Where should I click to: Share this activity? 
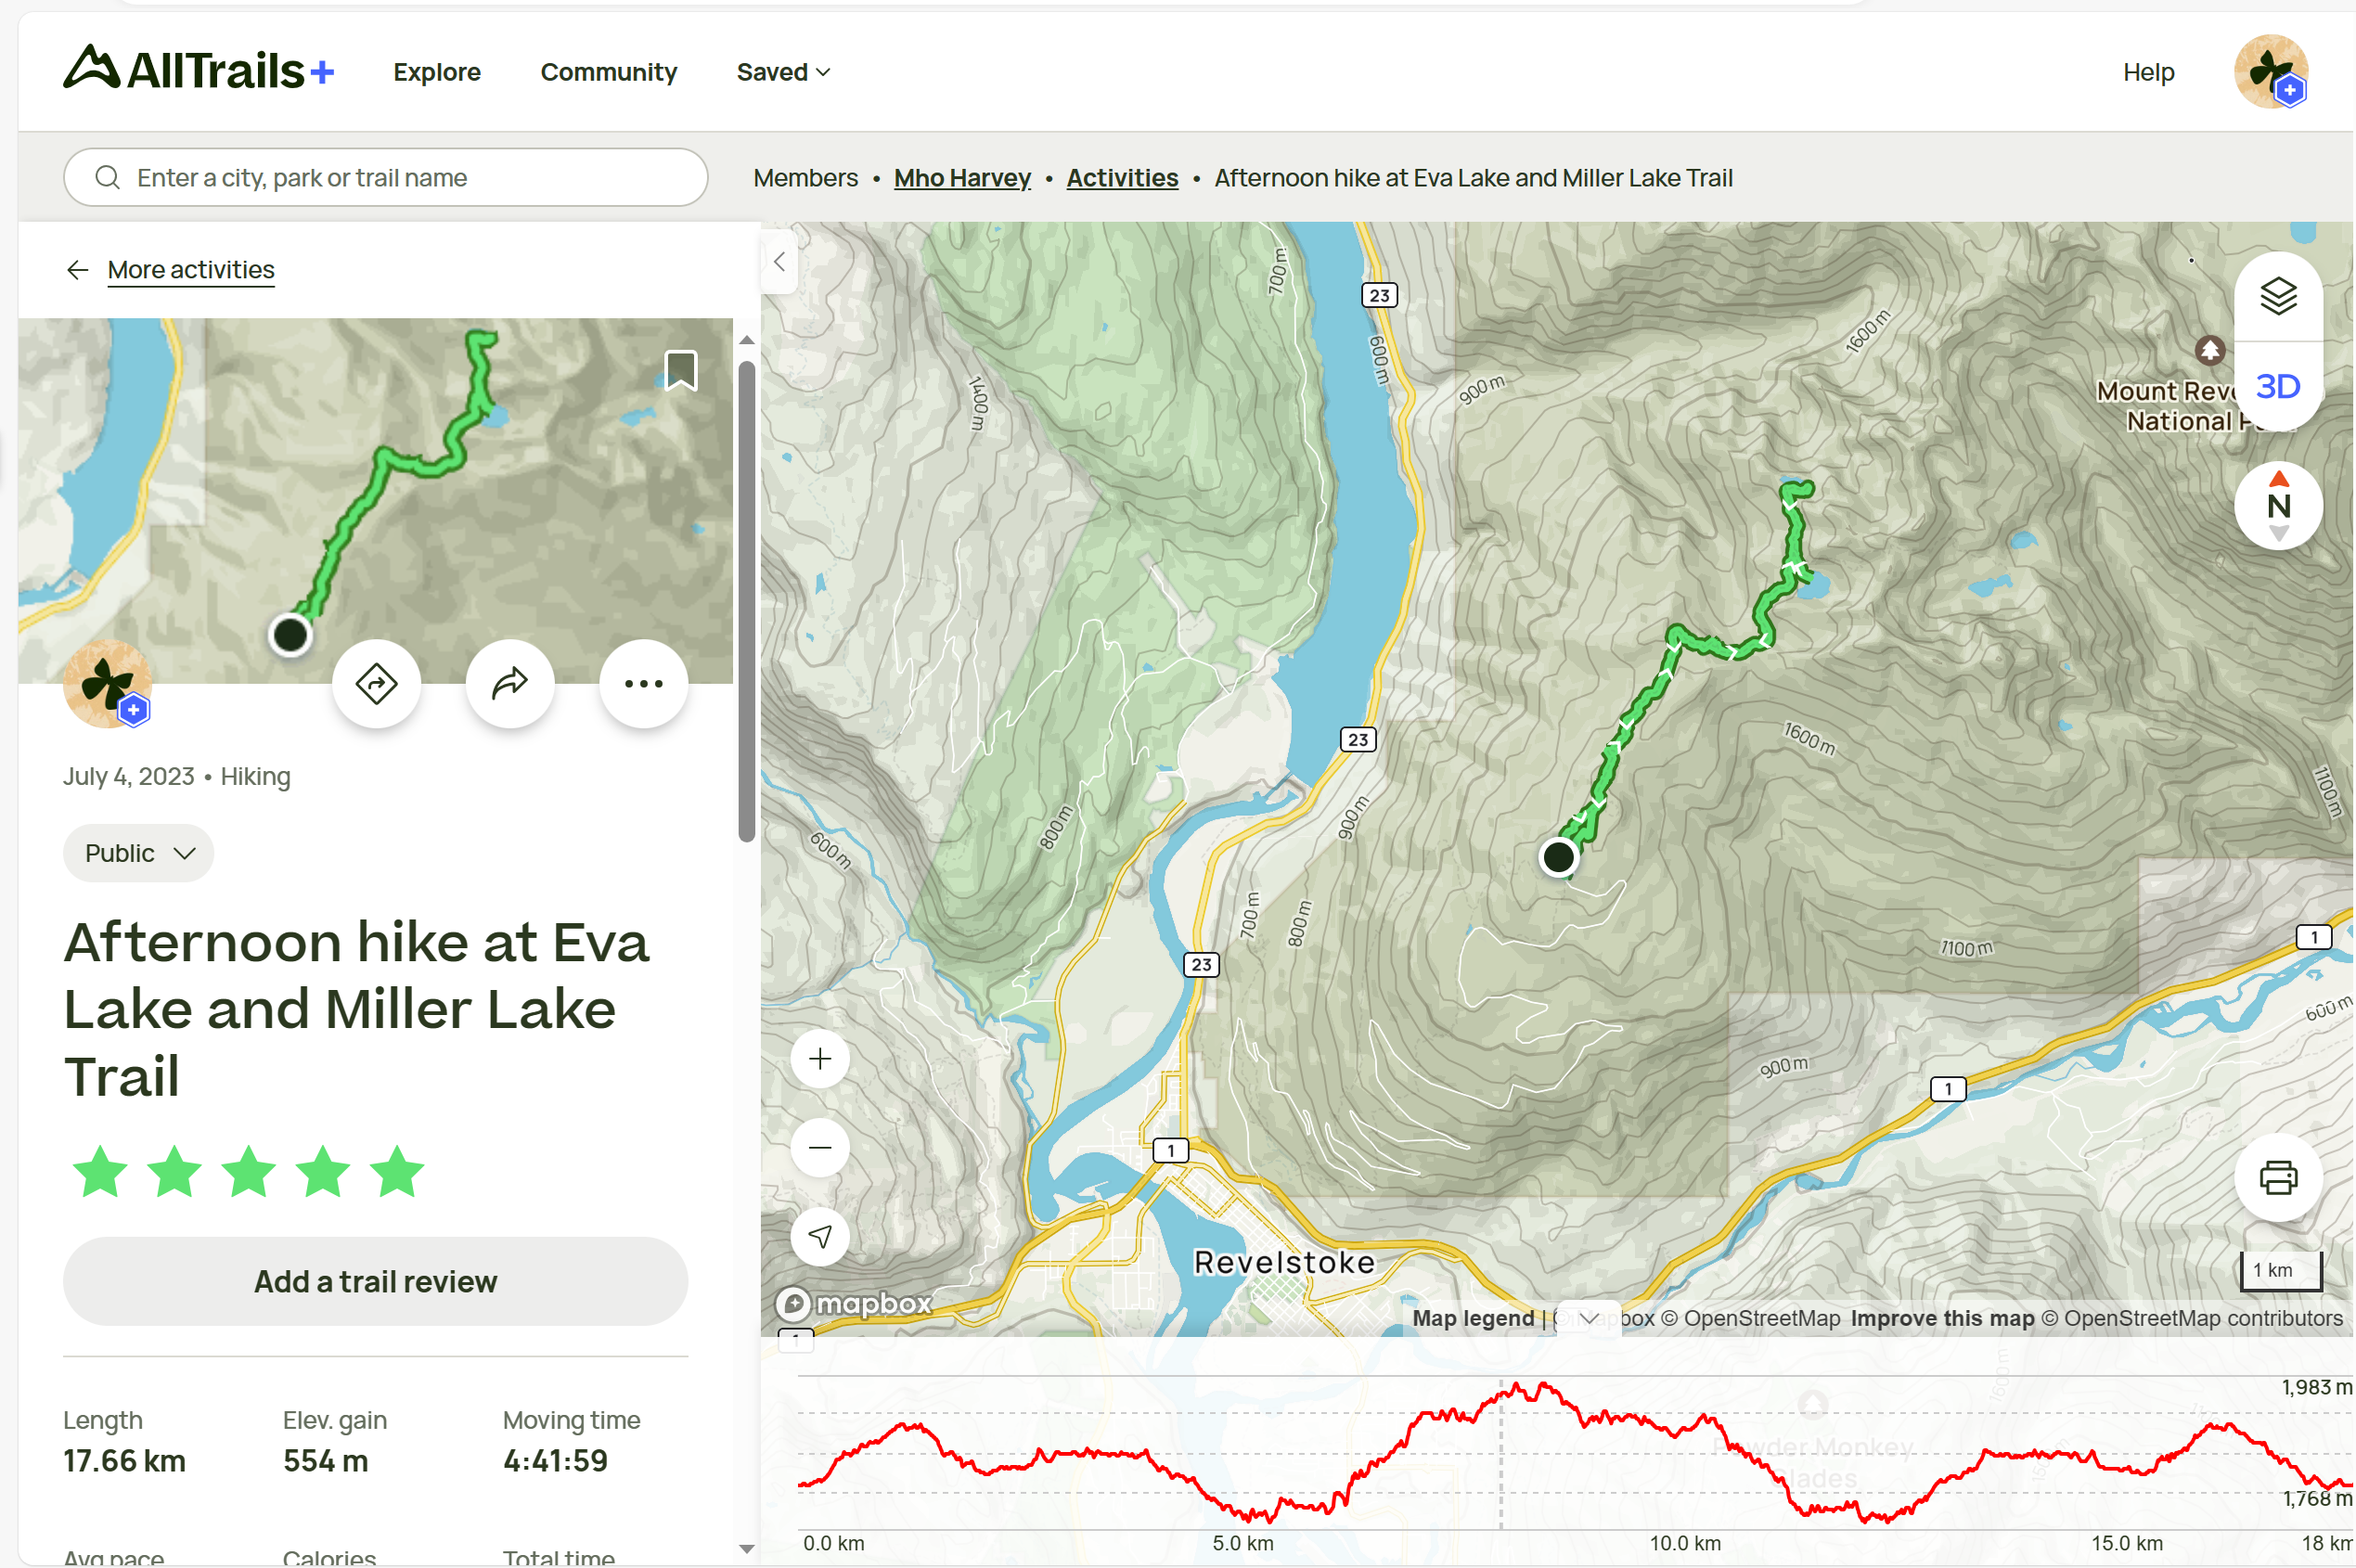point(510,684)
